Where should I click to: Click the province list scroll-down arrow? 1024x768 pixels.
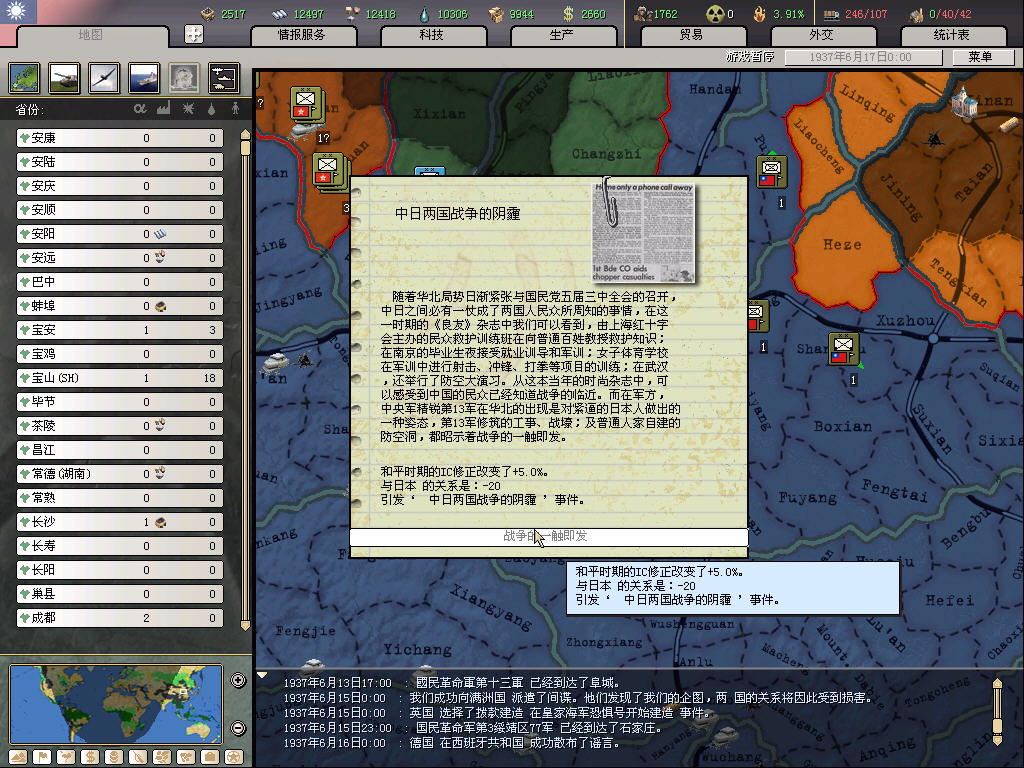(x=246, y=625)
